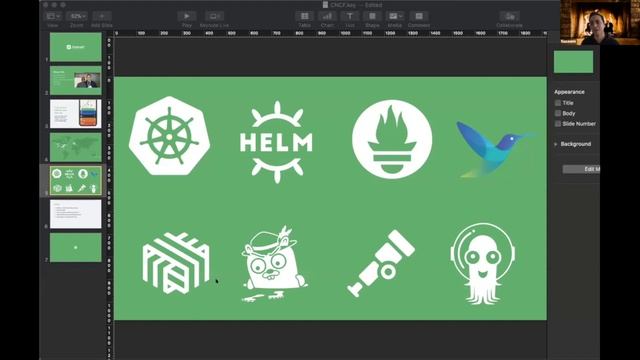Viewport: 640px width, 360px height.
Task: Enable the Slide Number checkbox
Action: [558, 123]
